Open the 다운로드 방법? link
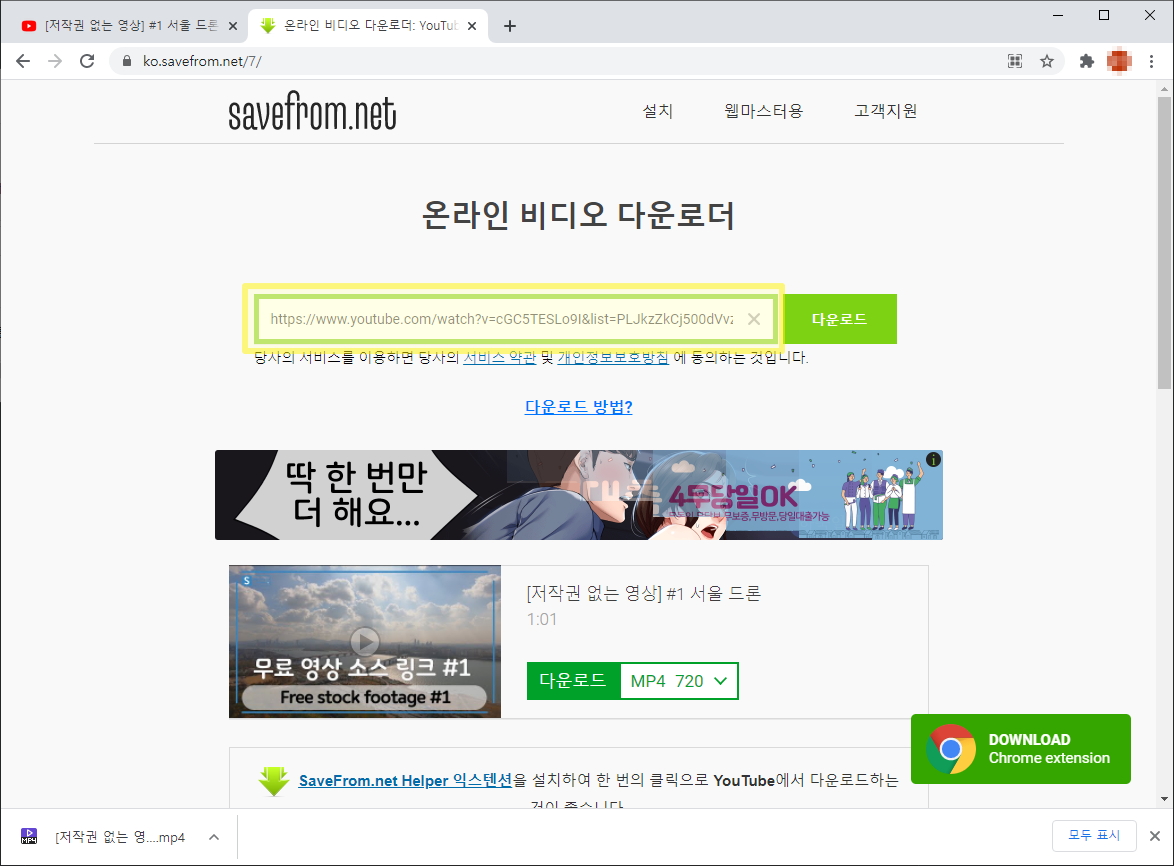Image resolution: width=1174 pixels, height=866 pixels. click(x=578, y=407)
